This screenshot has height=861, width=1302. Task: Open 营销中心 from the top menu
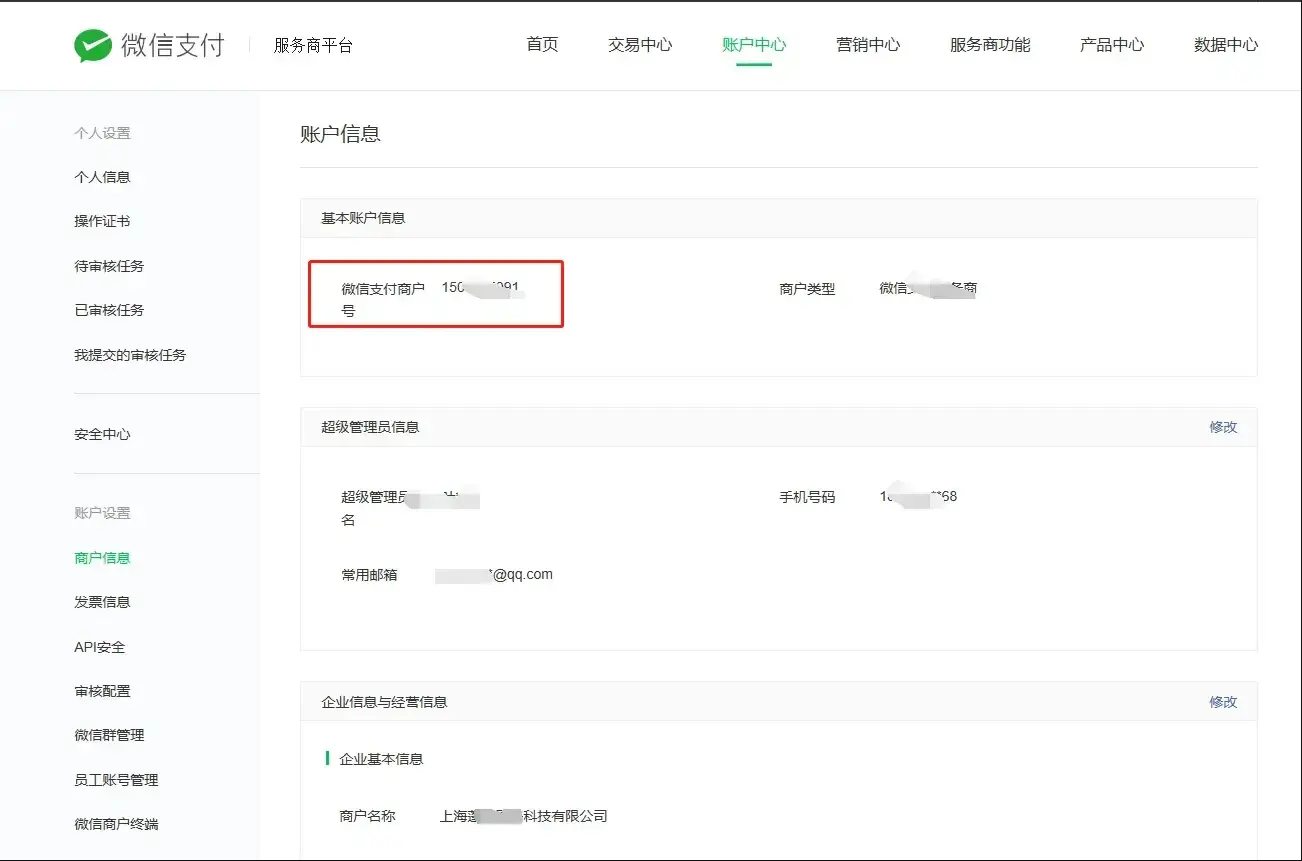click(x=868, y=45)
